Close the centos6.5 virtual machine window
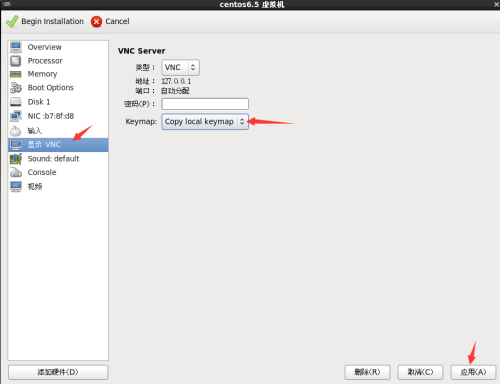 click(496, 4)
